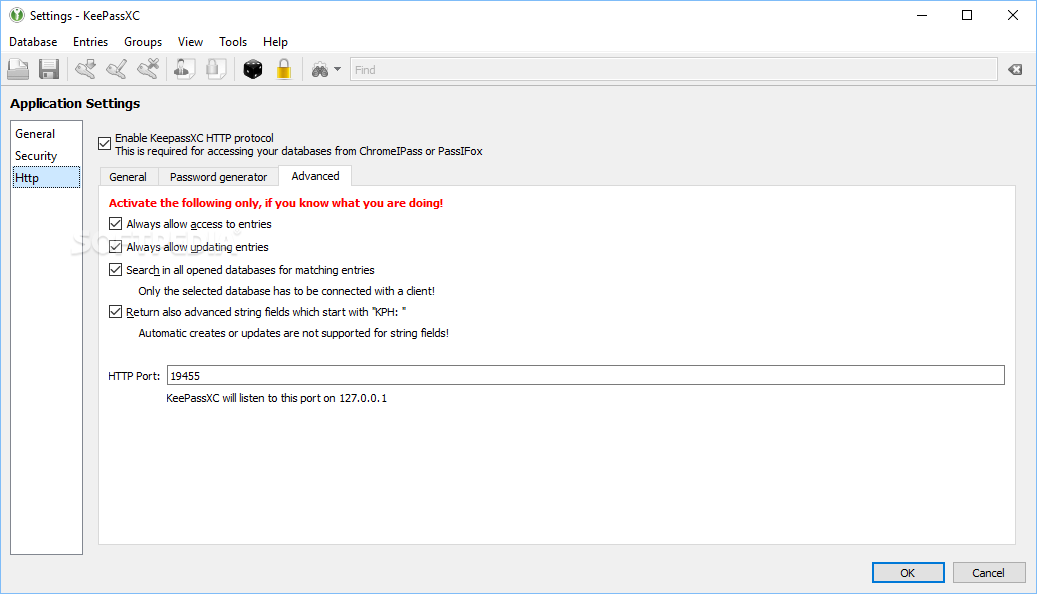Toggle Return also advanced string fields checkbox
The height and width of the screenshot is (594, 1037).
click(116, 312)
